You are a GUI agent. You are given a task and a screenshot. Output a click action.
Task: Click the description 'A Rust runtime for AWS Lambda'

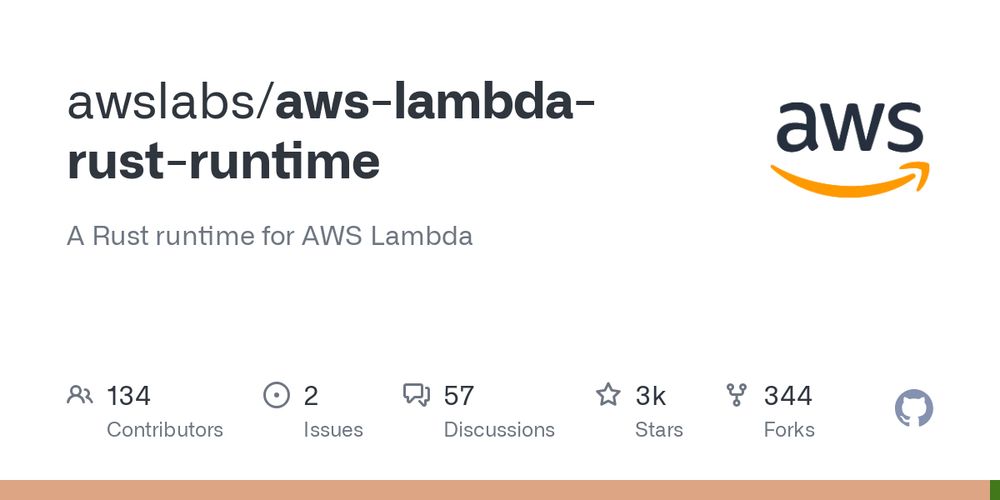[x=270, y=237]
